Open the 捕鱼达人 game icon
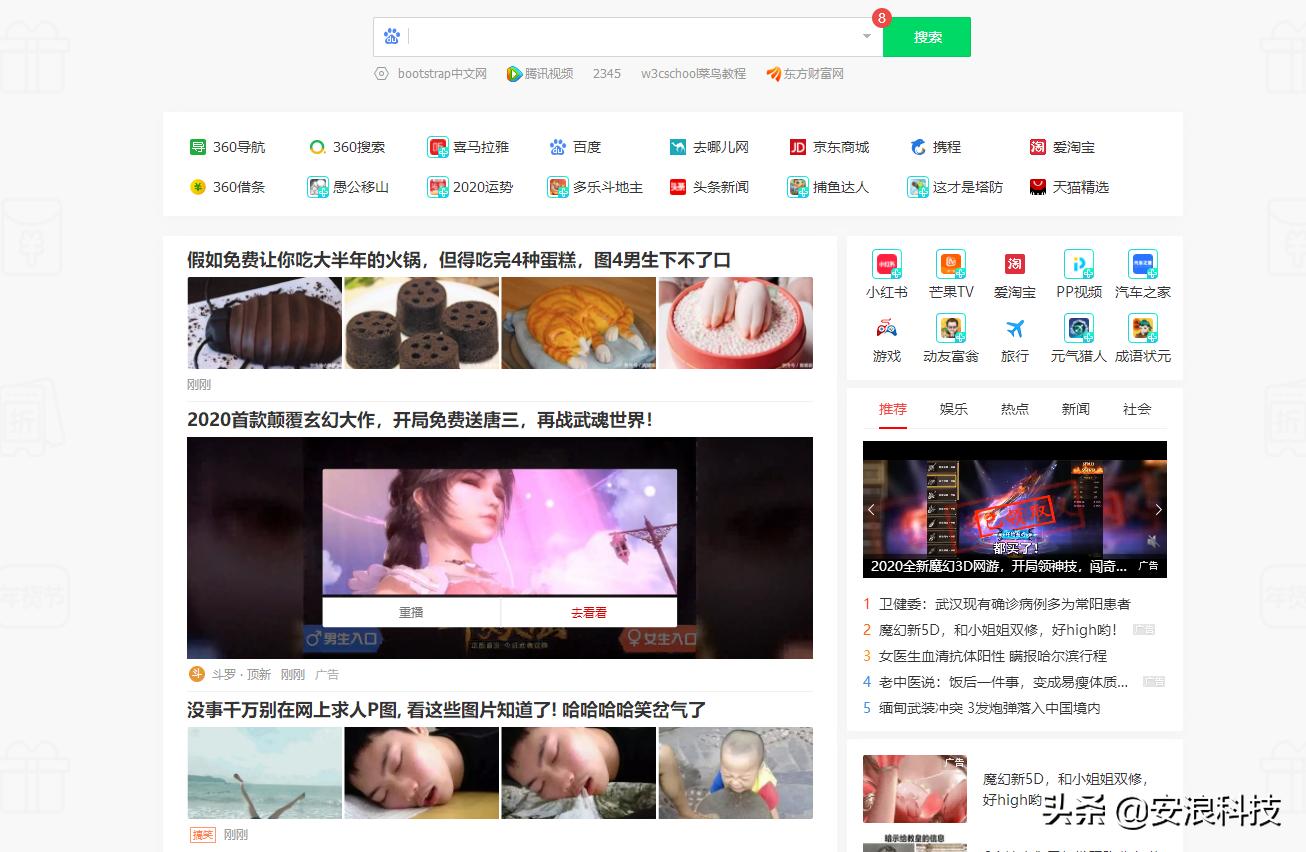Image resolution: width=1306 pixels, height=852 pixels. coord(829,187)
